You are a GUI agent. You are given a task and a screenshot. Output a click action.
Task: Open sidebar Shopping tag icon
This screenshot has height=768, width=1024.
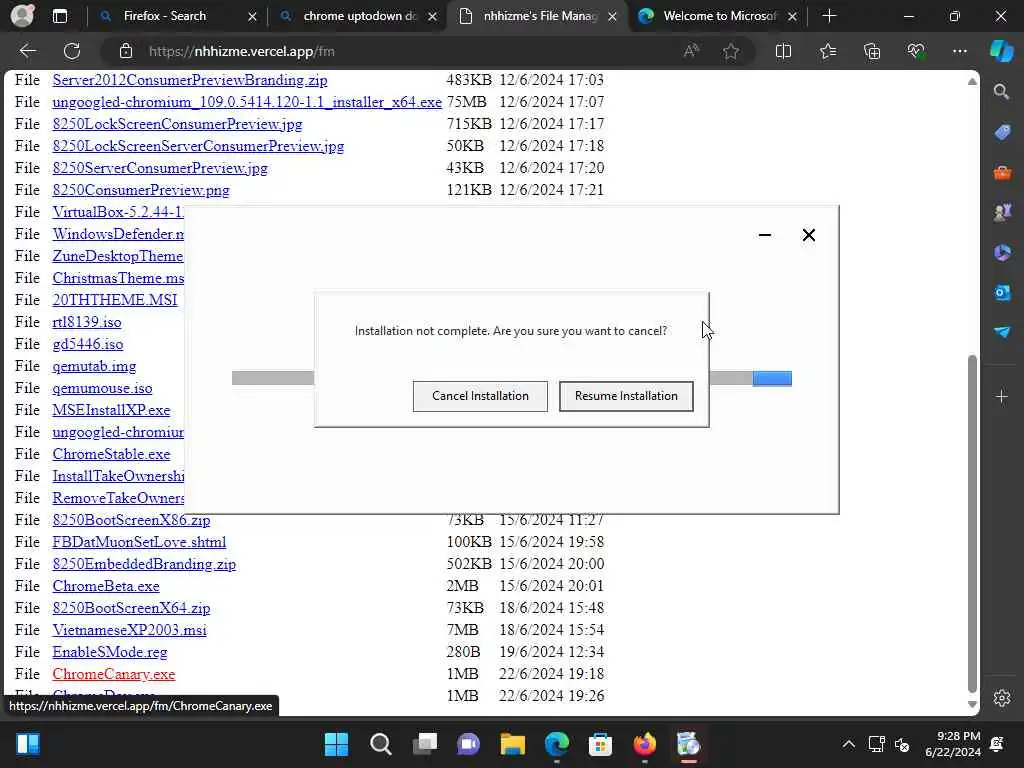coord(1002,133)
